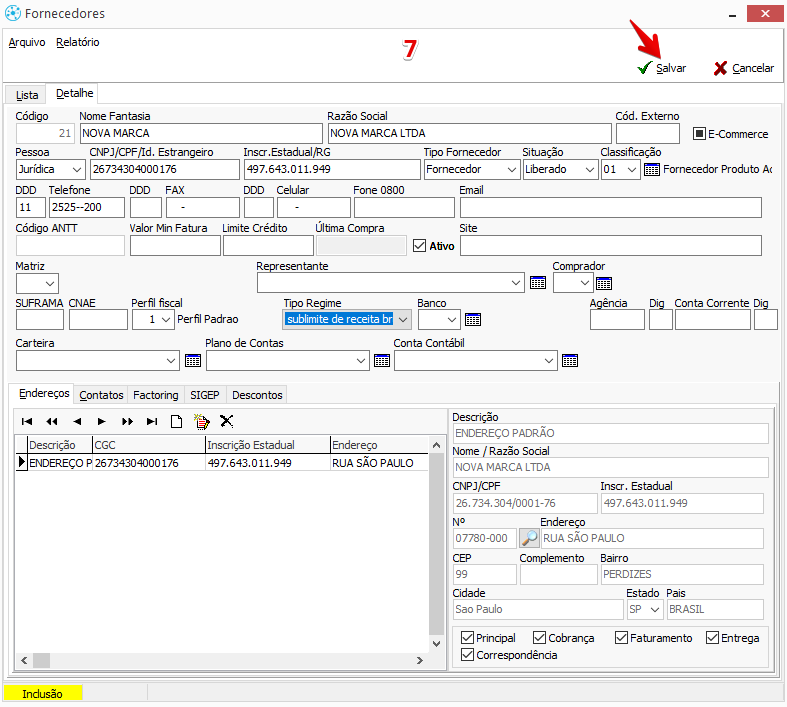Image resolution: width=787 pixels, height=707 pixels.
Task: Expand the Perfil fiscal dropdown
Action: click(166, 320)
